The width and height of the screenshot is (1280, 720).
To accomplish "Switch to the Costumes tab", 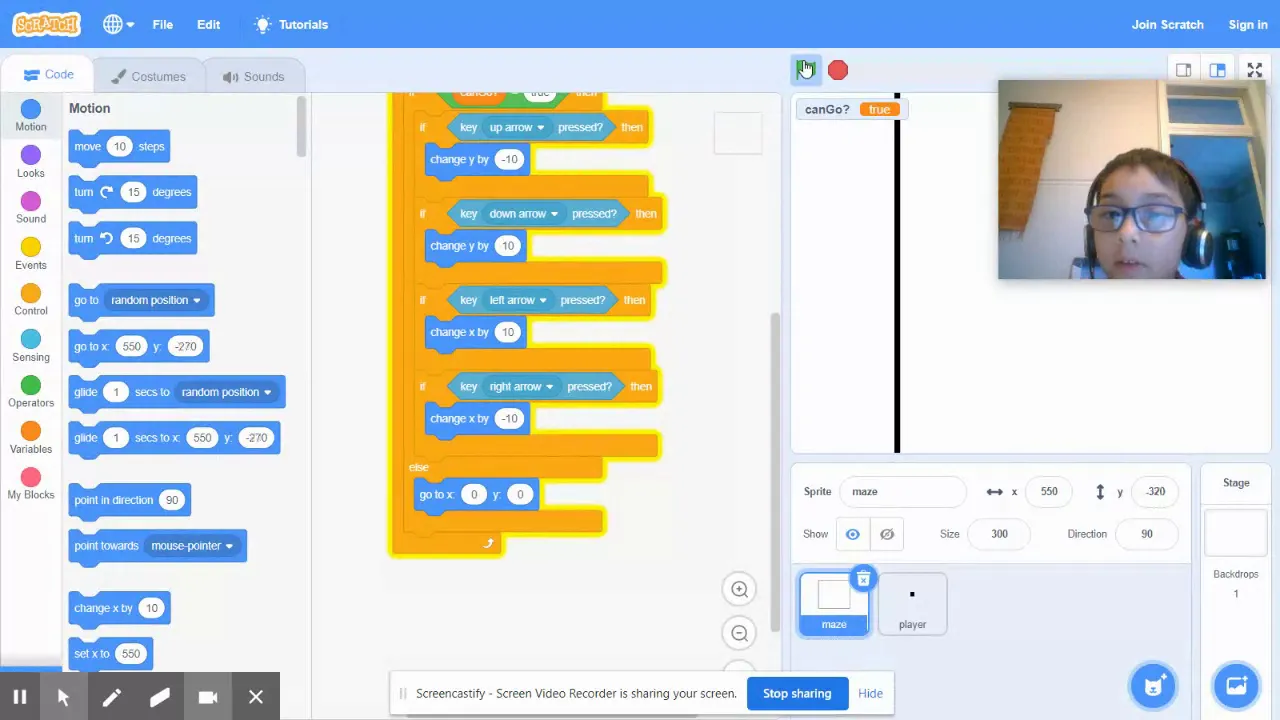I will (x=147, y=76).
